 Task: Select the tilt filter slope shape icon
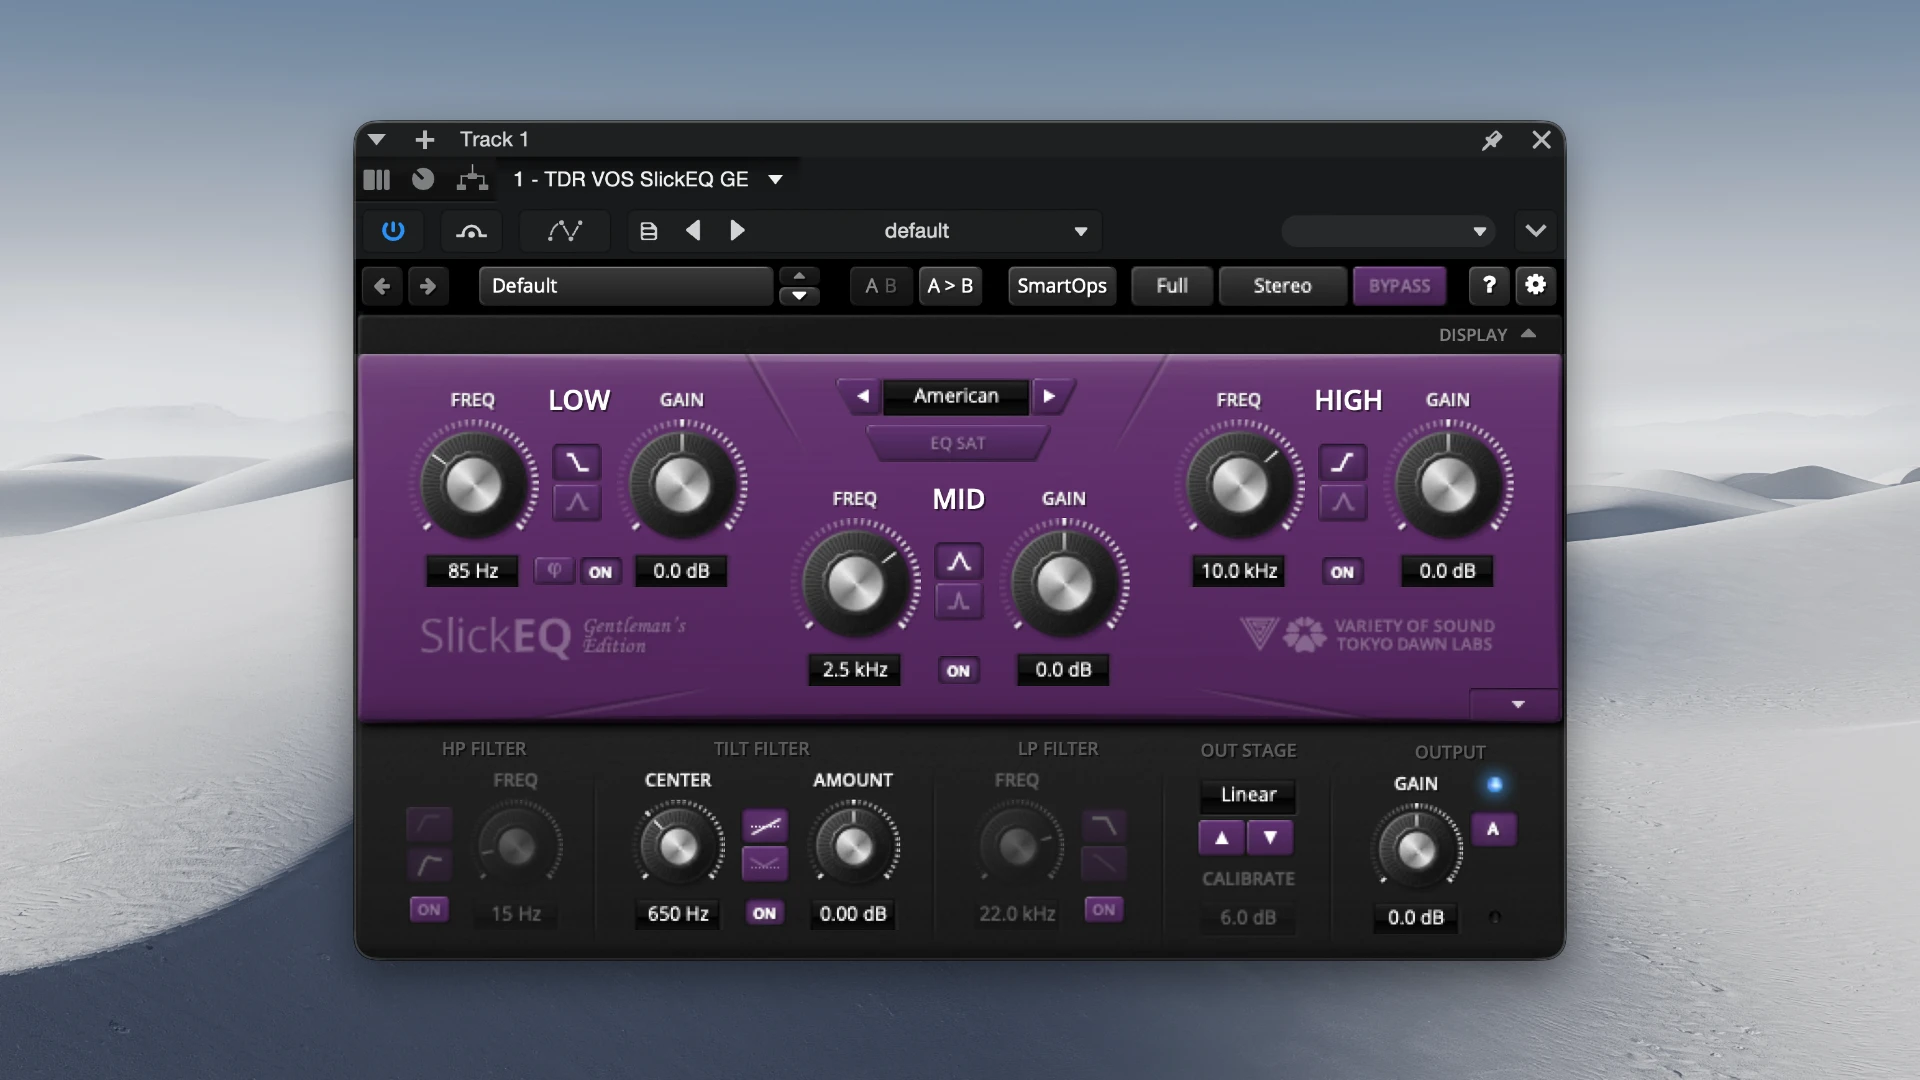[x=765, y=826]
